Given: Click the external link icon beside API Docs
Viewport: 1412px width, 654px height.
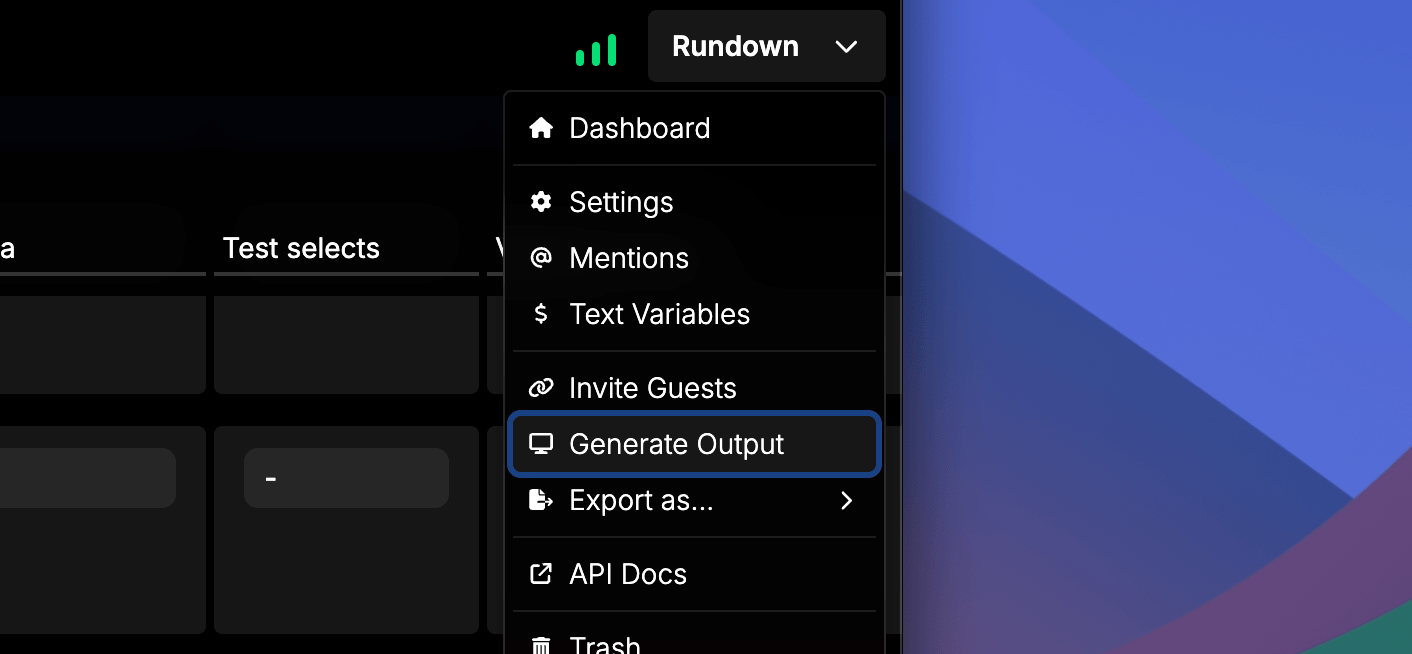Looking at the screenshot, I should [541, 574].
